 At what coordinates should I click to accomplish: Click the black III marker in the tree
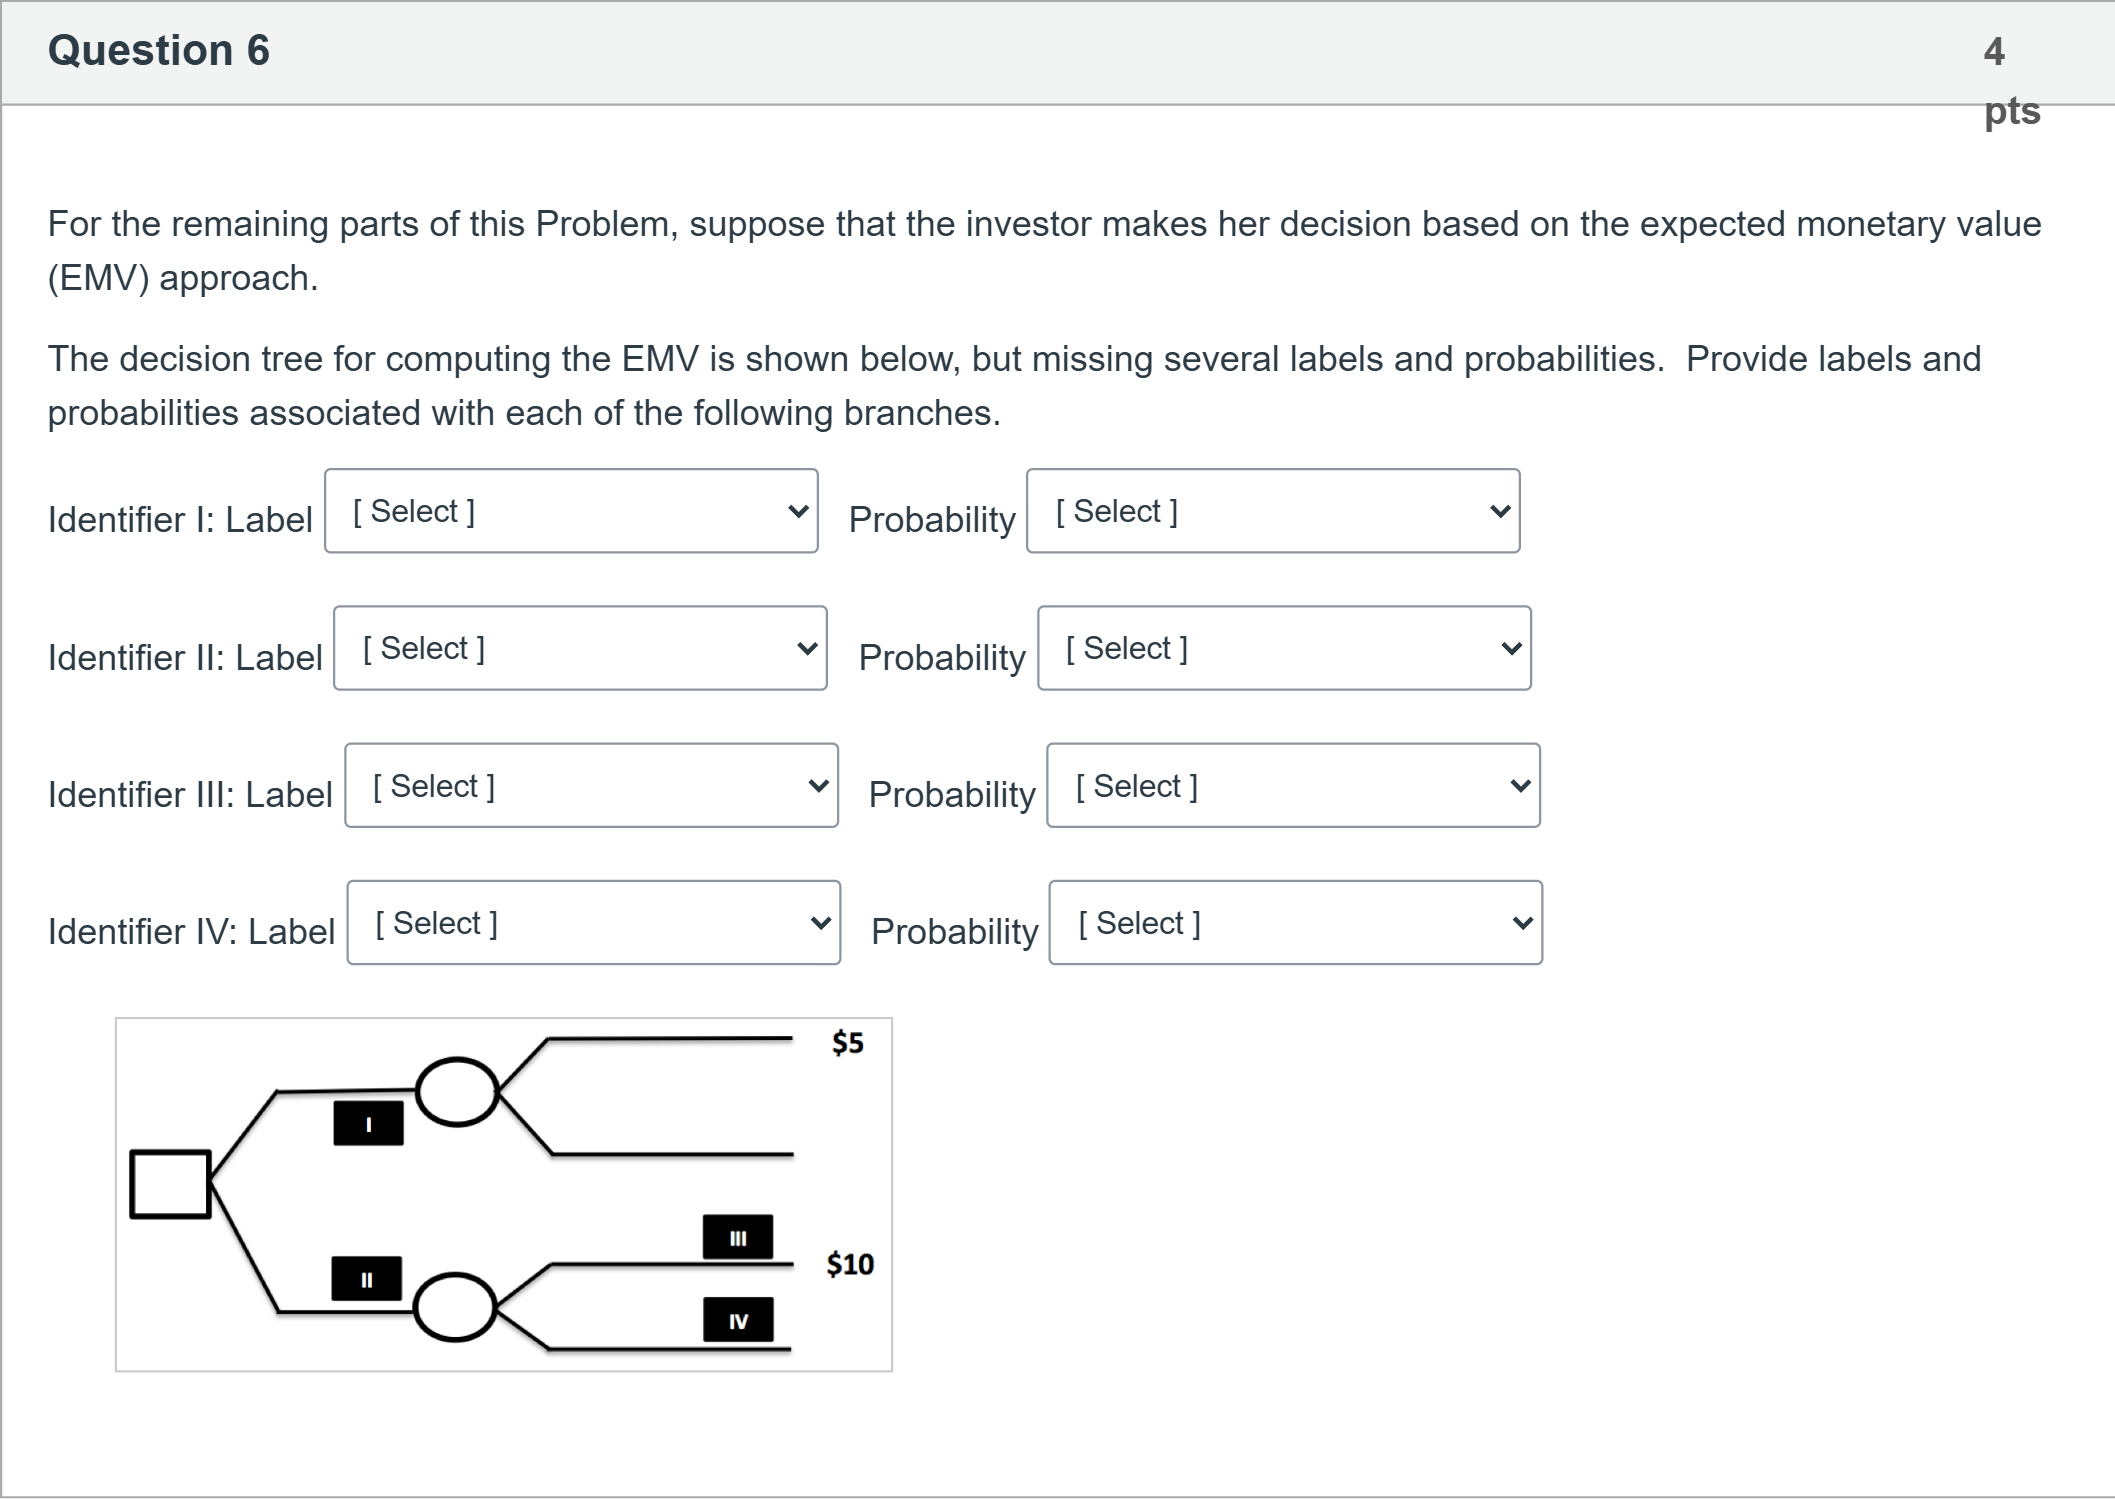[x=738, y=1238]
